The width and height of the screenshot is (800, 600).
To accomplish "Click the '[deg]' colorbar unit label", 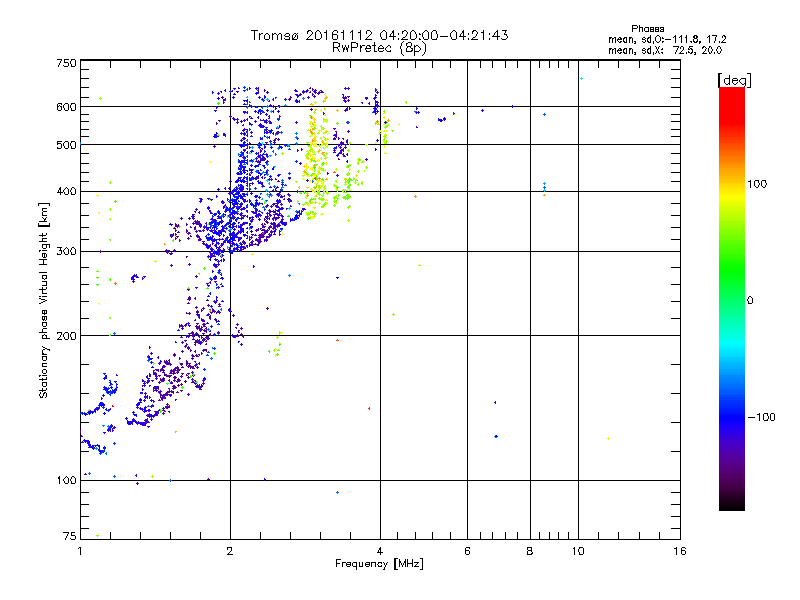I will [x=734, y=80].
